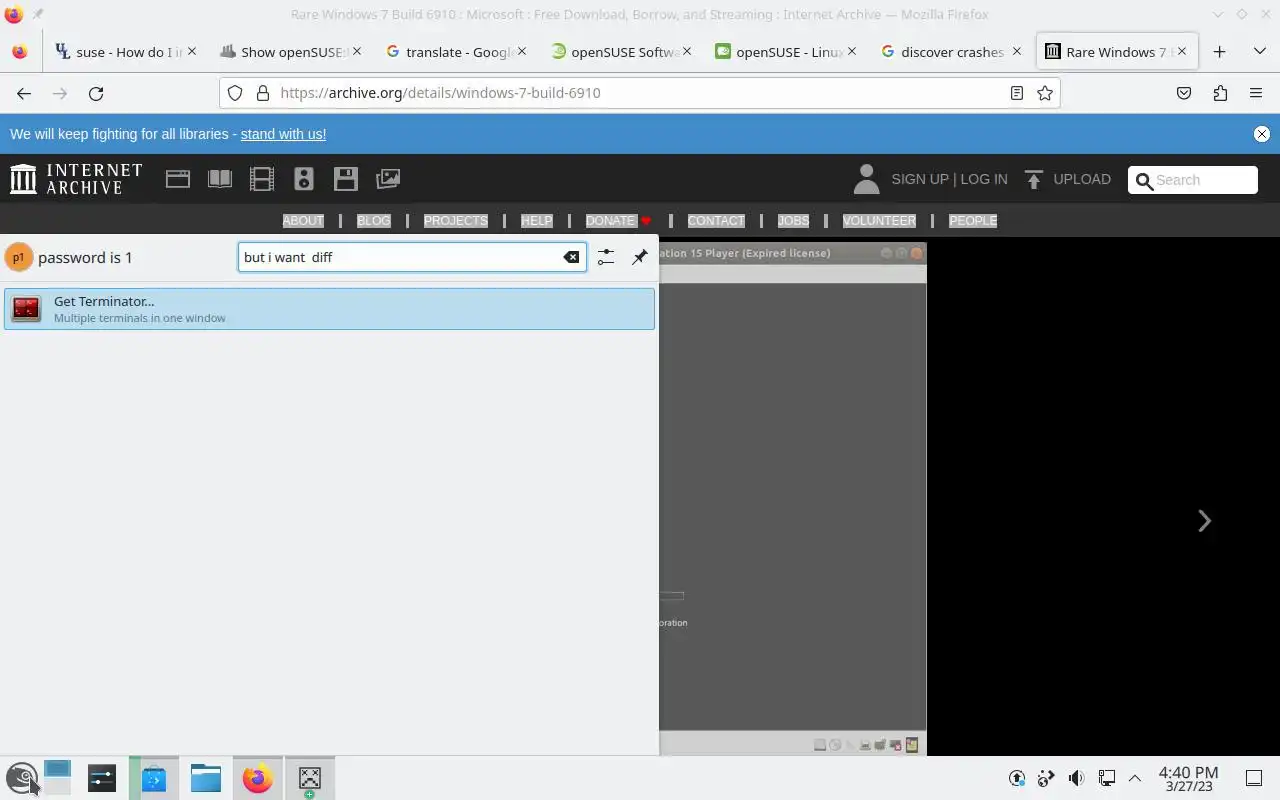Open the Dolphin file manager in the taskbar
The height and width of the screenshot is (800, 1280).
[206, 778]
